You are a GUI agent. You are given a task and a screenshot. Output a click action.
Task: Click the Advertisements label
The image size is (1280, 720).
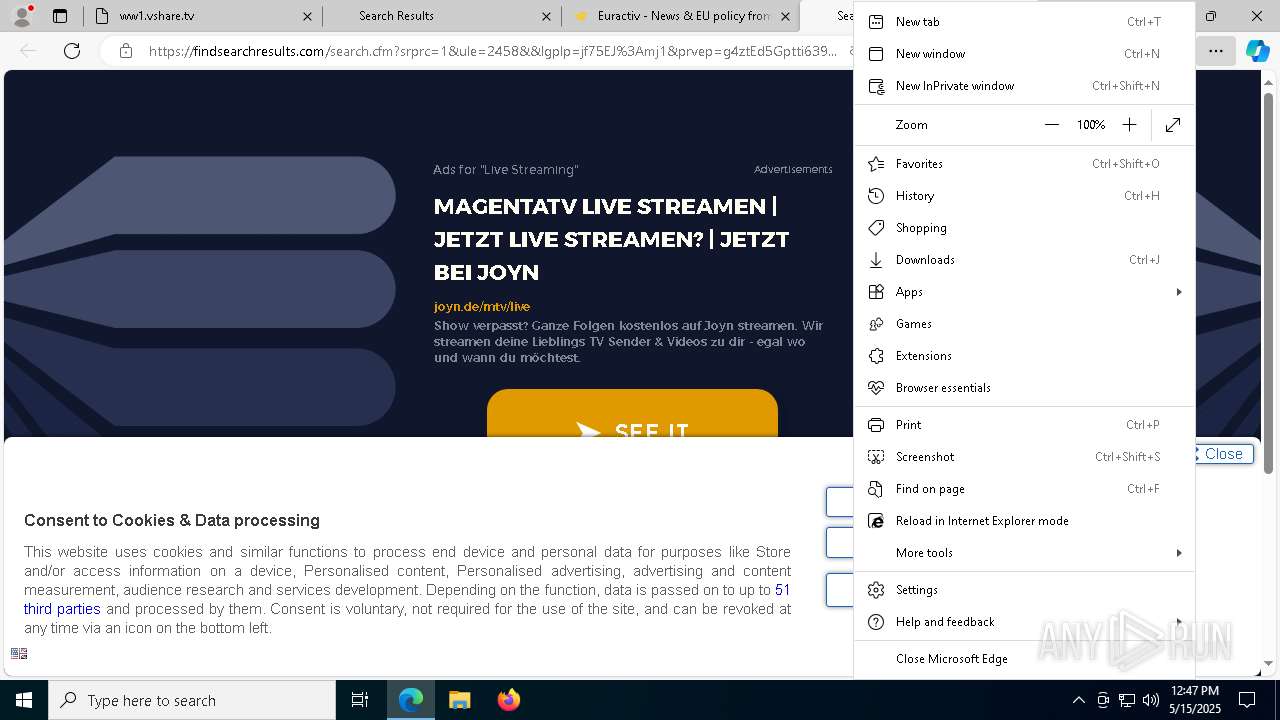(793, 169)
